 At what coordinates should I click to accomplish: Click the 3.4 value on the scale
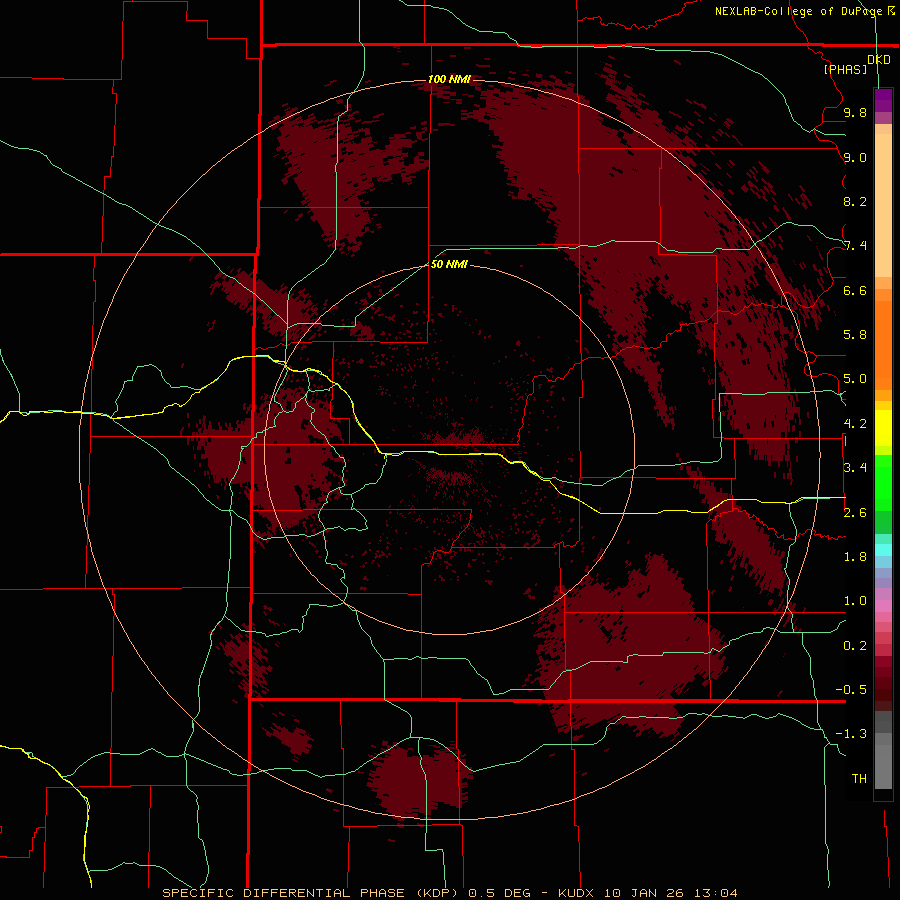[x=855, y=468]
